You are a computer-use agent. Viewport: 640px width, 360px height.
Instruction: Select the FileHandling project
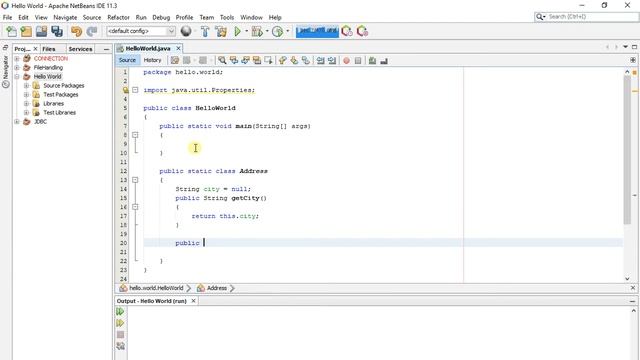(x=48, y=68)
